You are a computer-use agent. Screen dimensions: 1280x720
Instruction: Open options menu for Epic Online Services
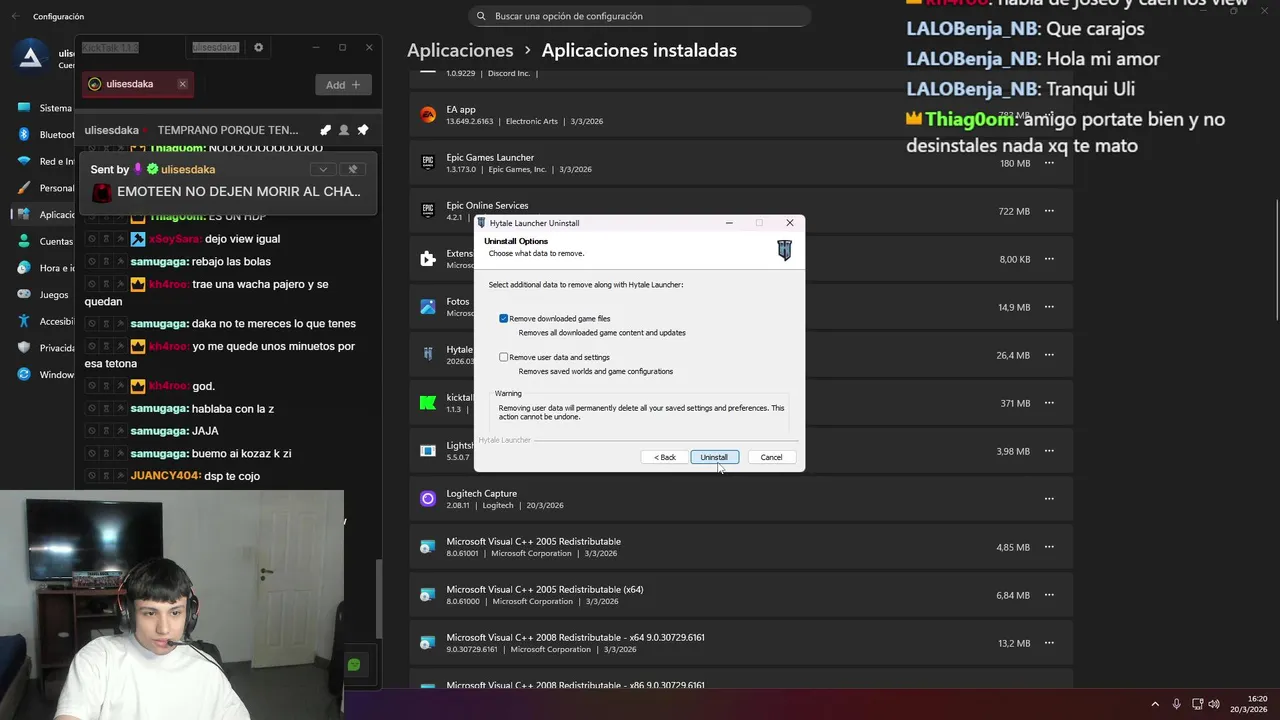pos(1049,211)
